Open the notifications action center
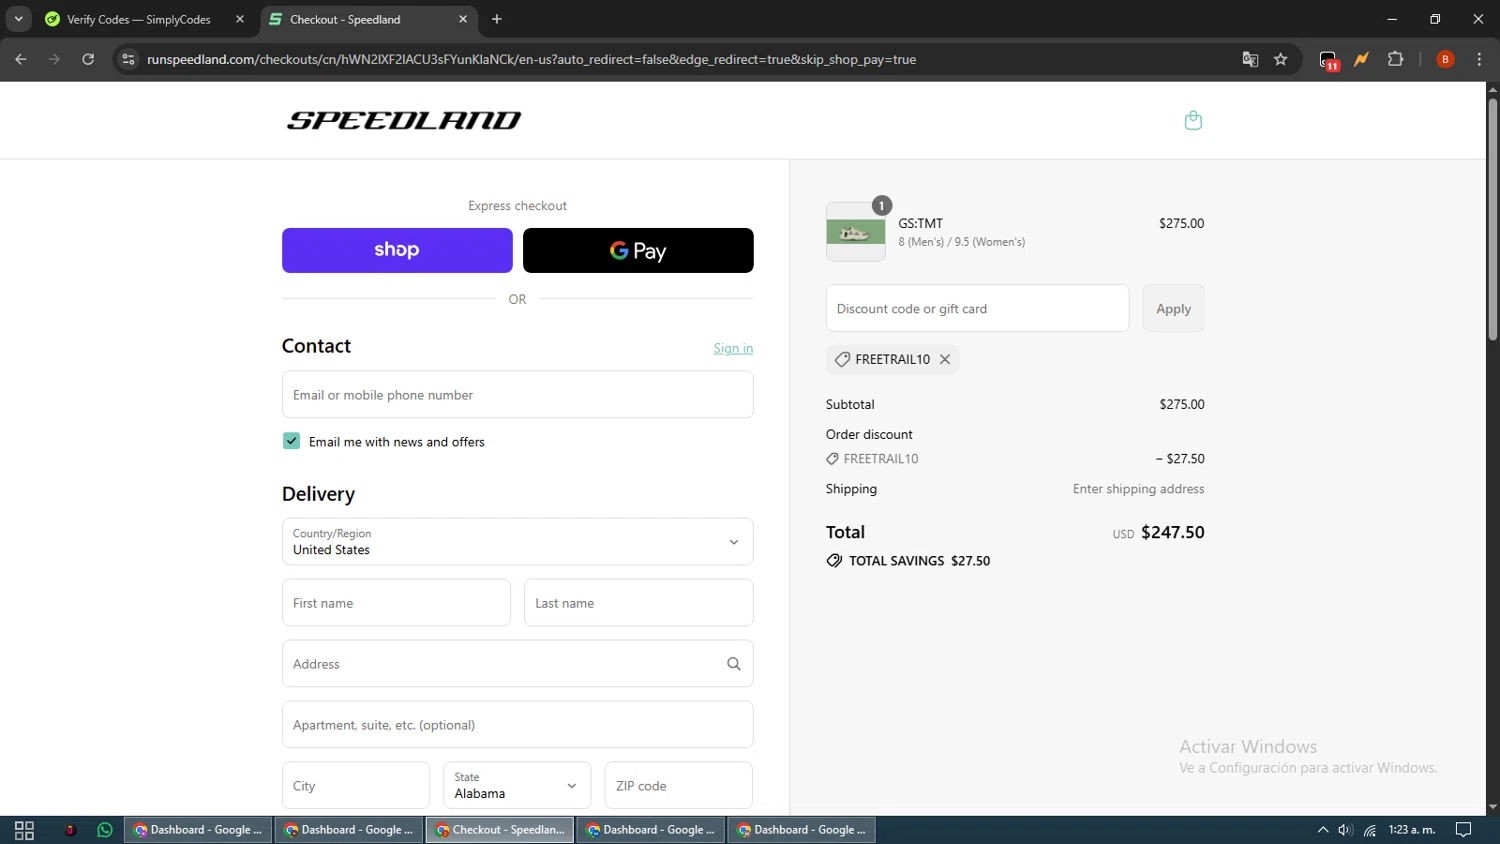Image resolution: width=1500 pixels, height=844 pixels. 1464,830
